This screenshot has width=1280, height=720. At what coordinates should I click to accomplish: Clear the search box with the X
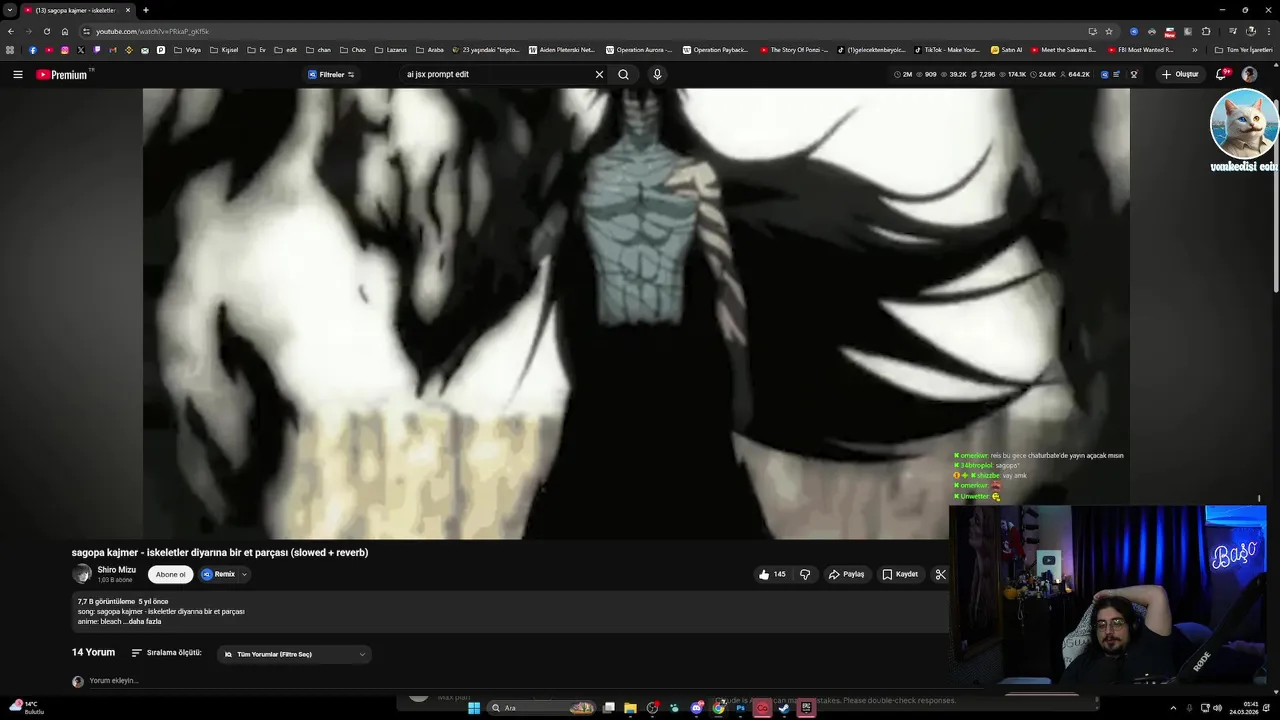point(599,74)
